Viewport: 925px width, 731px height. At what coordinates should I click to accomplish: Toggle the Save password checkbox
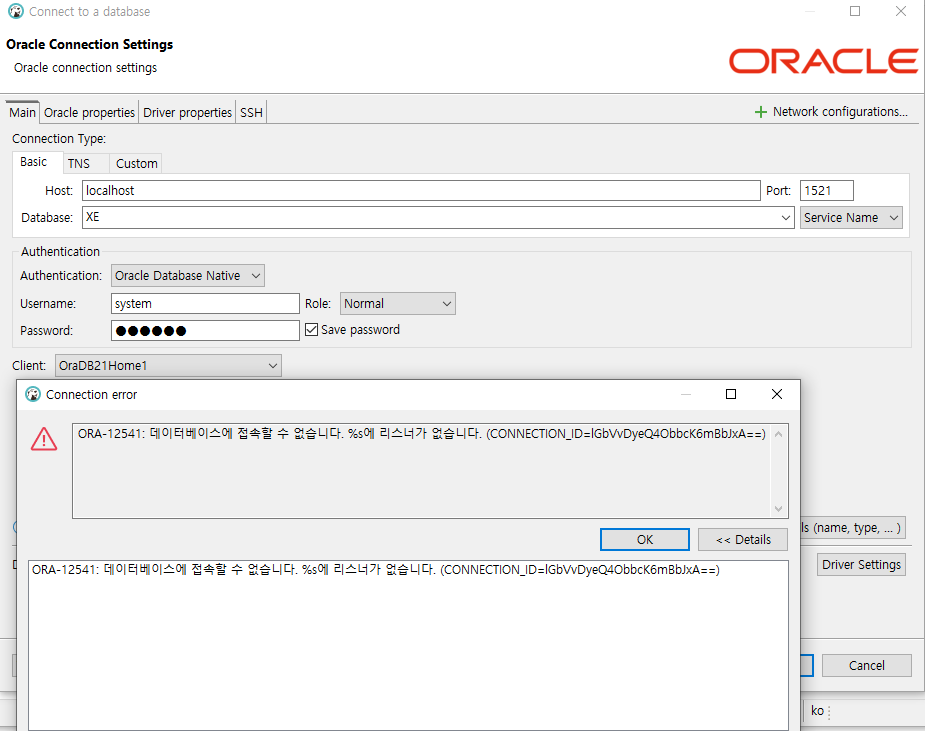(x=311, y=330)
